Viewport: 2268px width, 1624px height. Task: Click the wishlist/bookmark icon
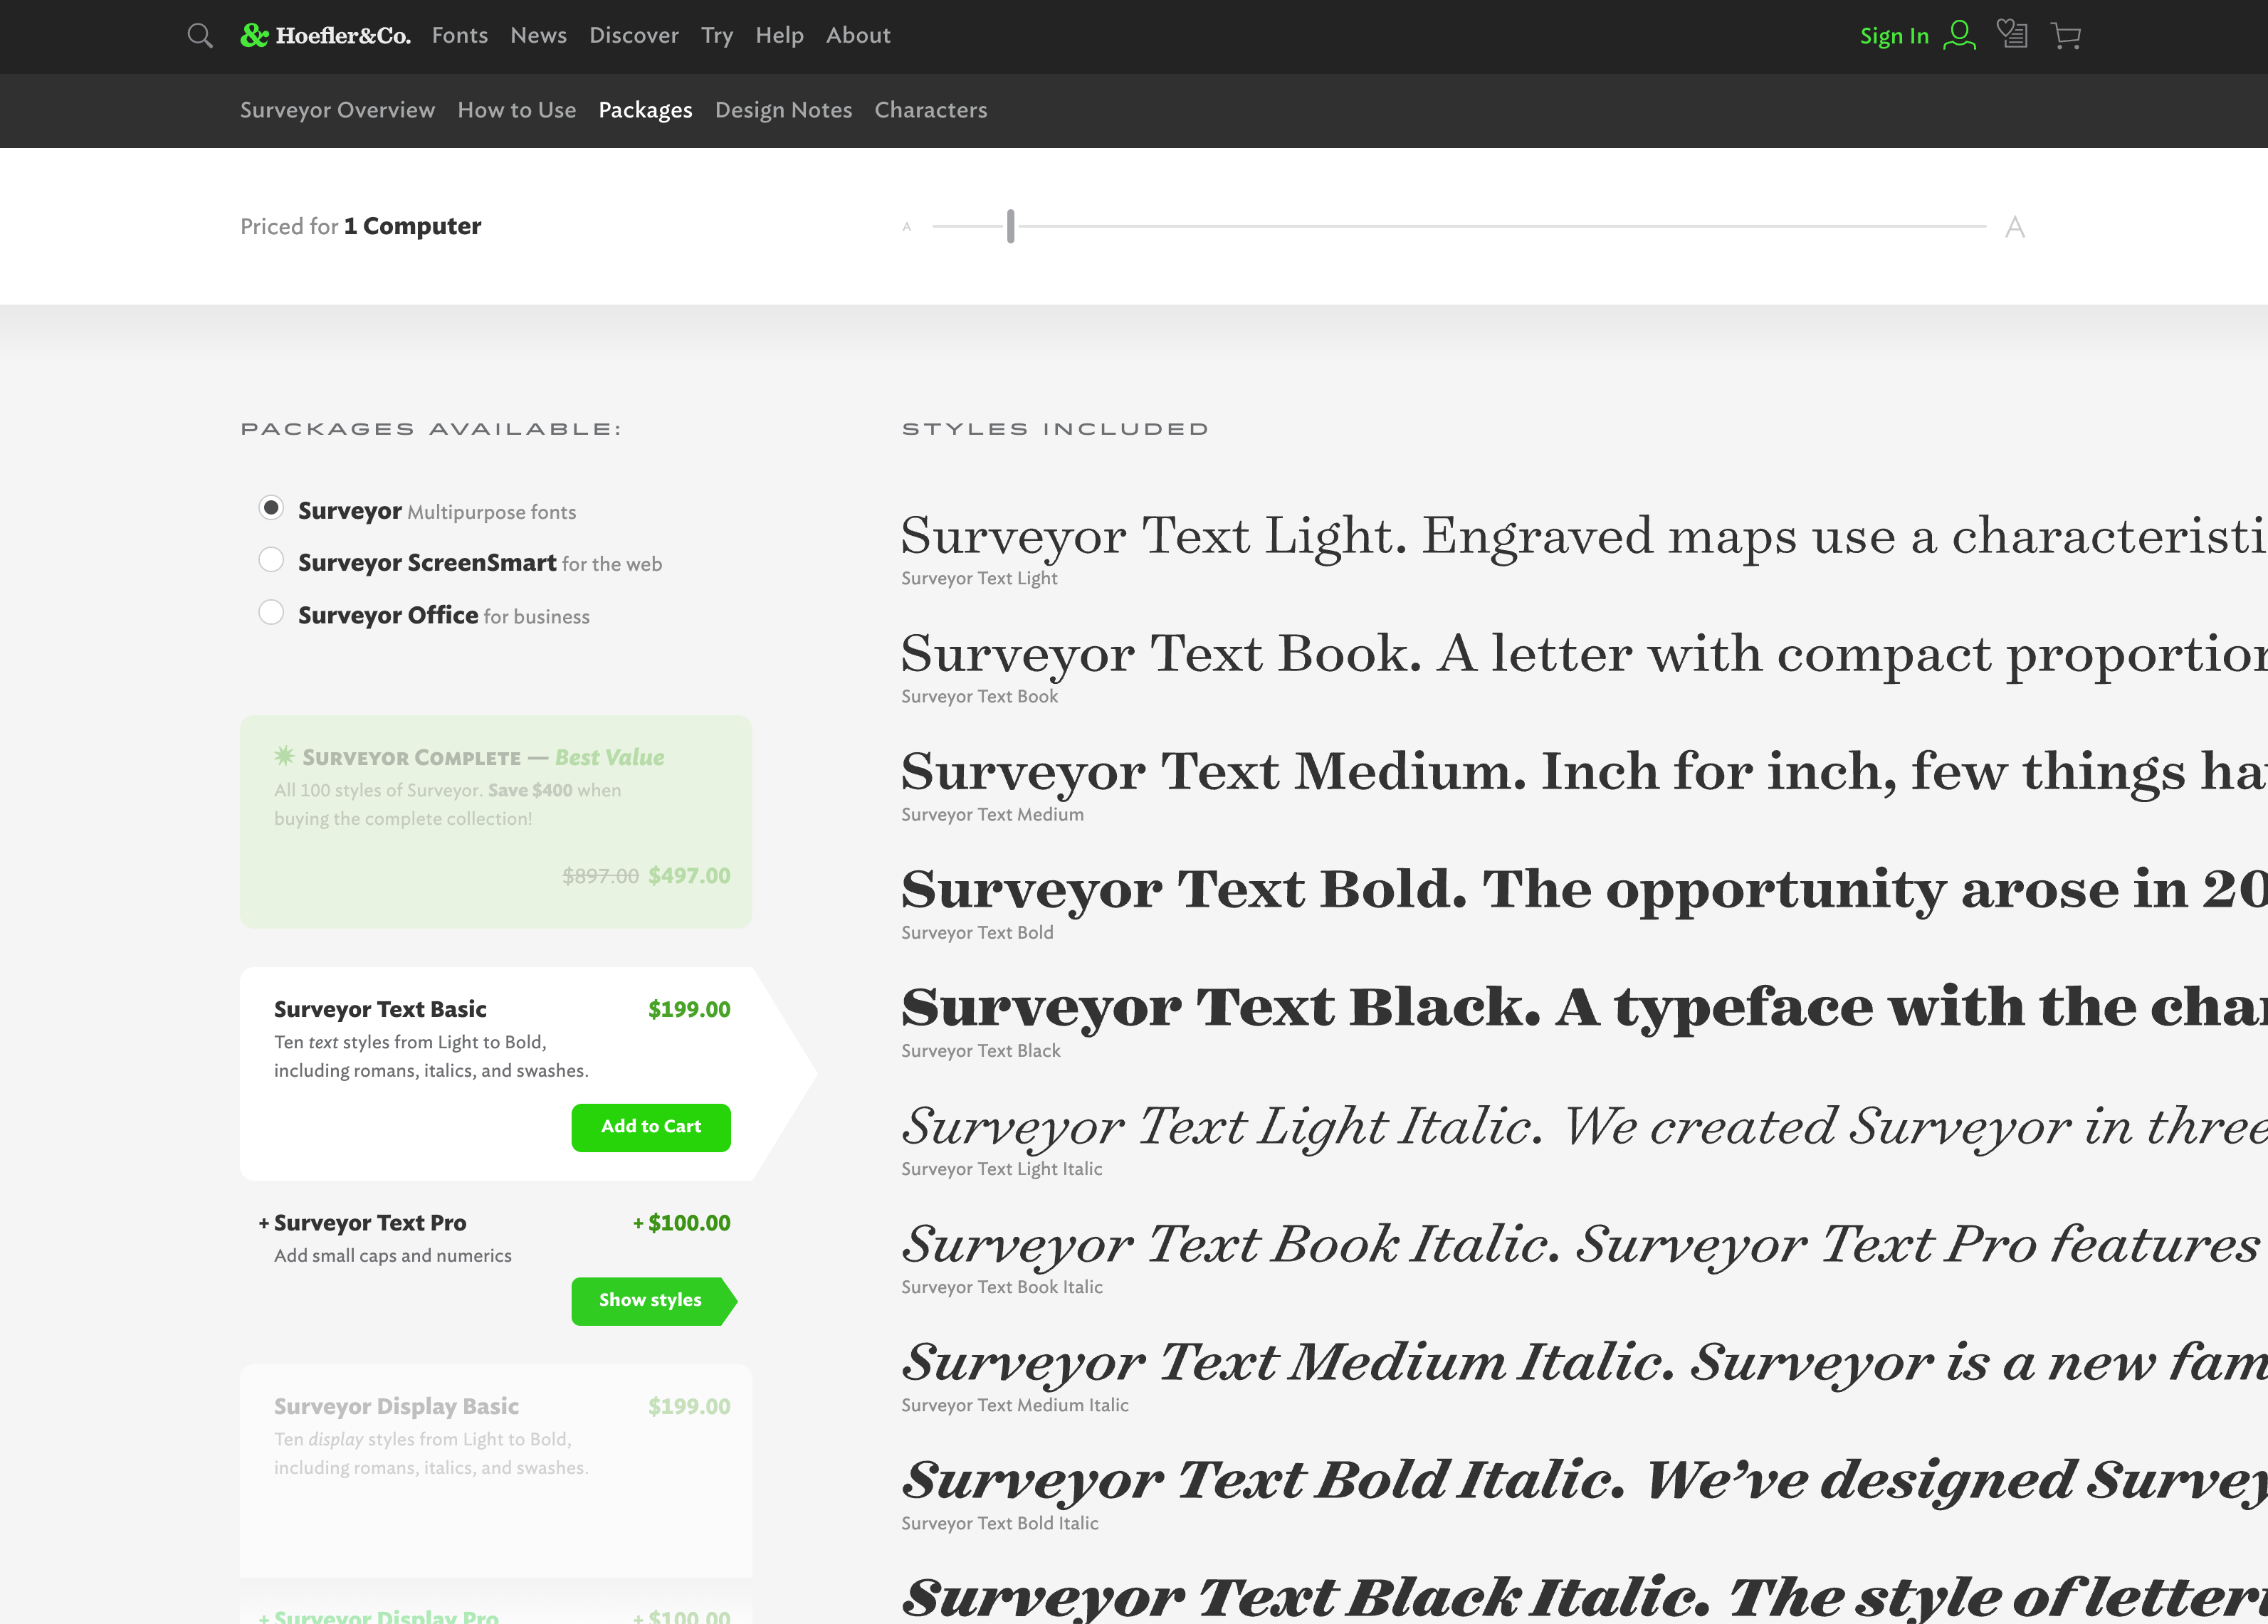(x=2013, y=35)
